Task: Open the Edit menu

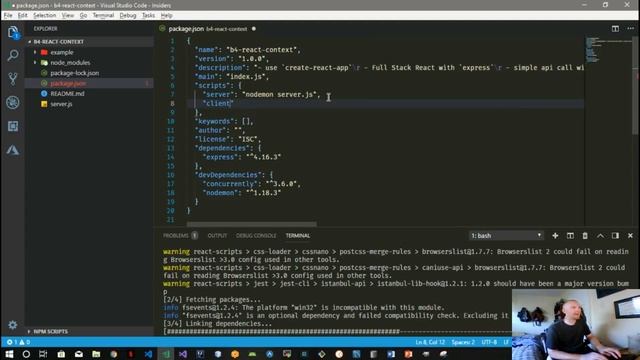Action: 22,16
